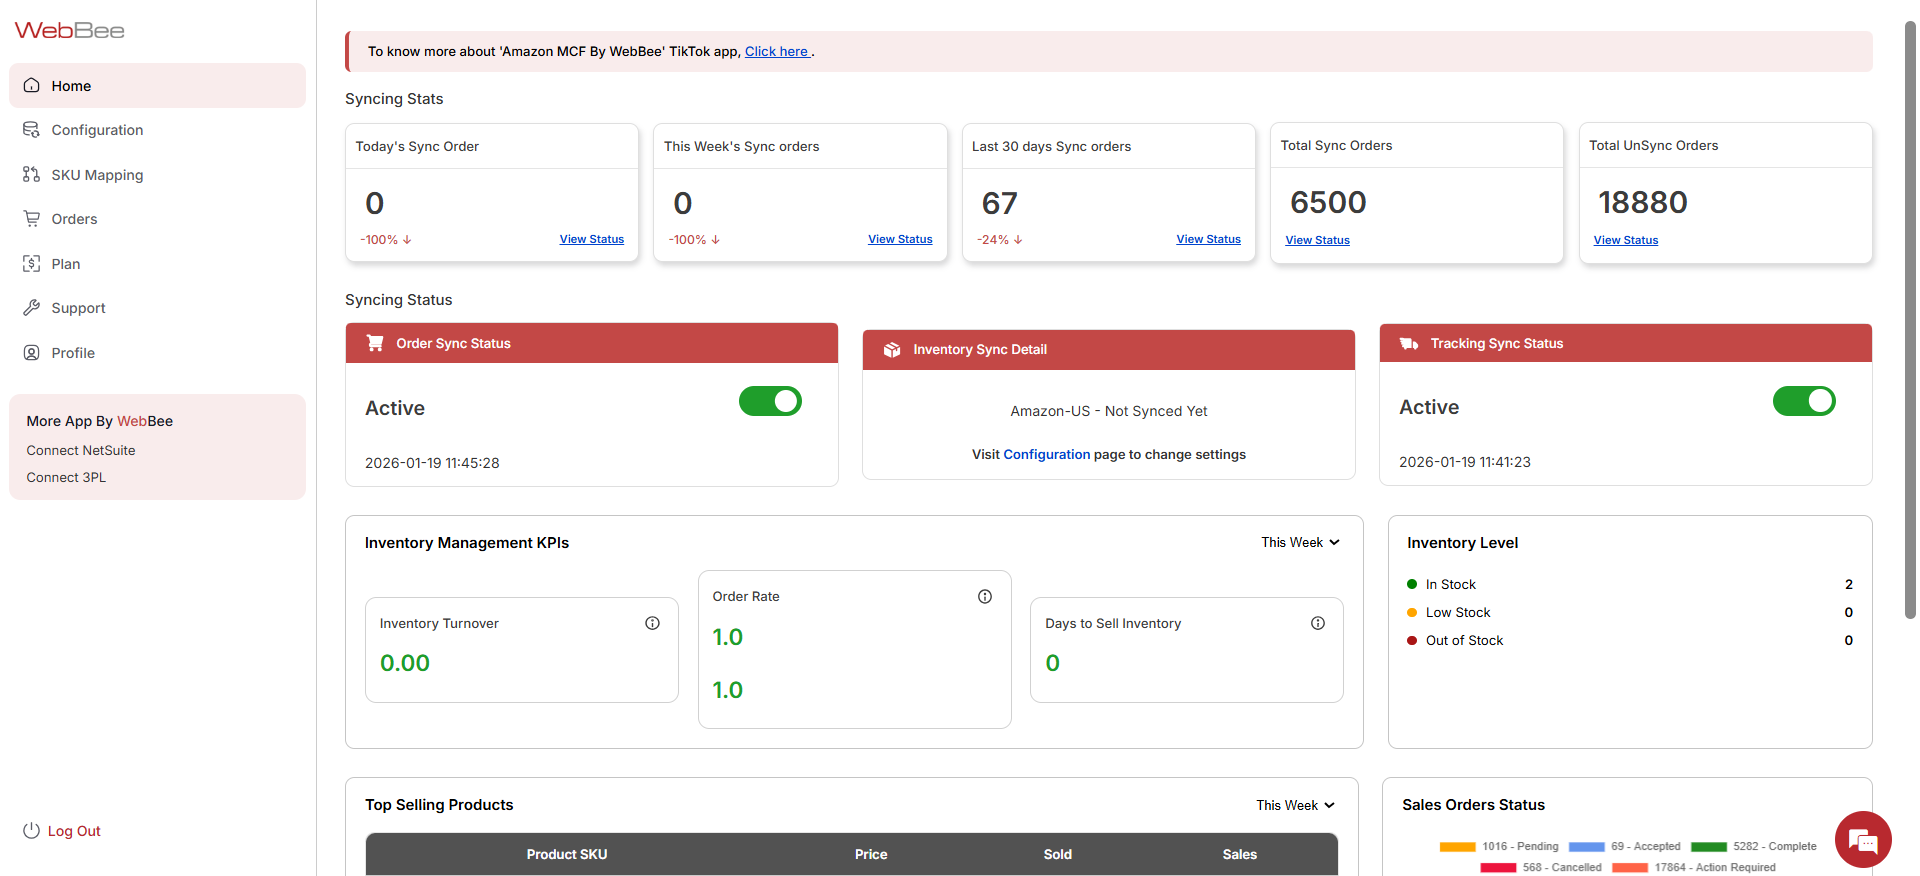
Task: Expand the Top Selling Products This Week dropdown
Action: click(1295, 805)
